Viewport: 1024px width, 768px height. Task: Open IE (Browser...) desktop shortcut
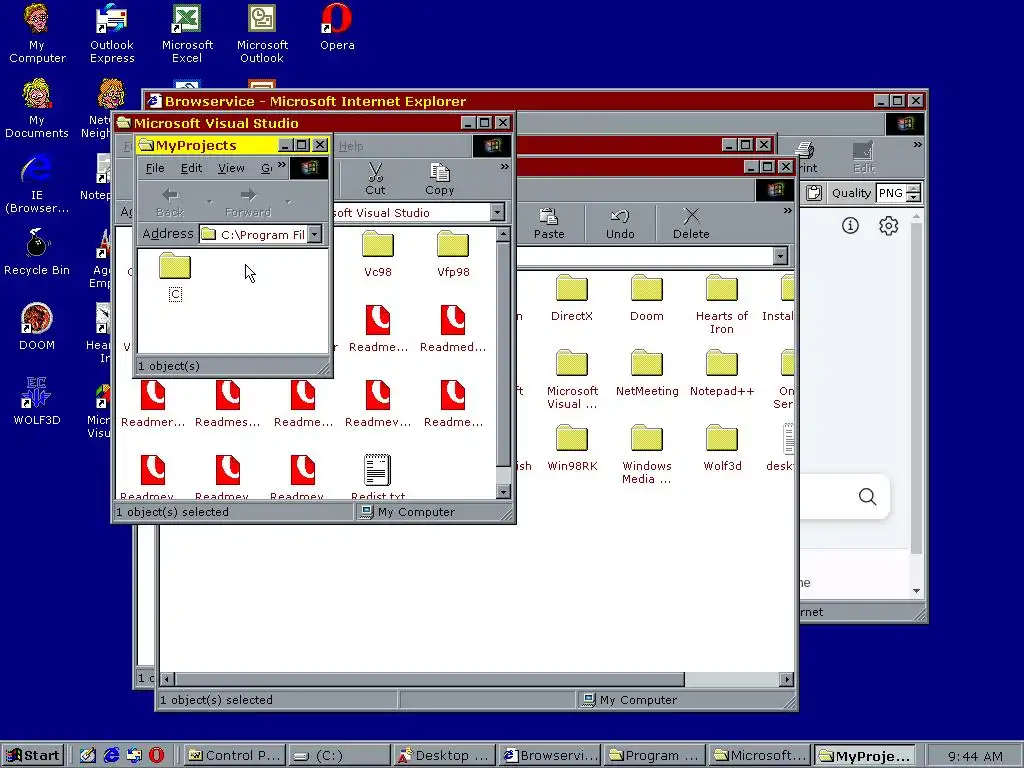(37, 184)
